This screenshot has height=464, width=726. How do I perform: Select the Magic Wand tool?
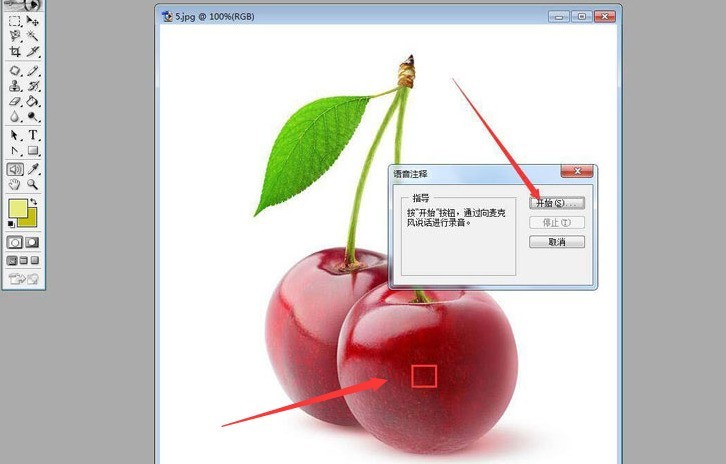pos(32,36)
